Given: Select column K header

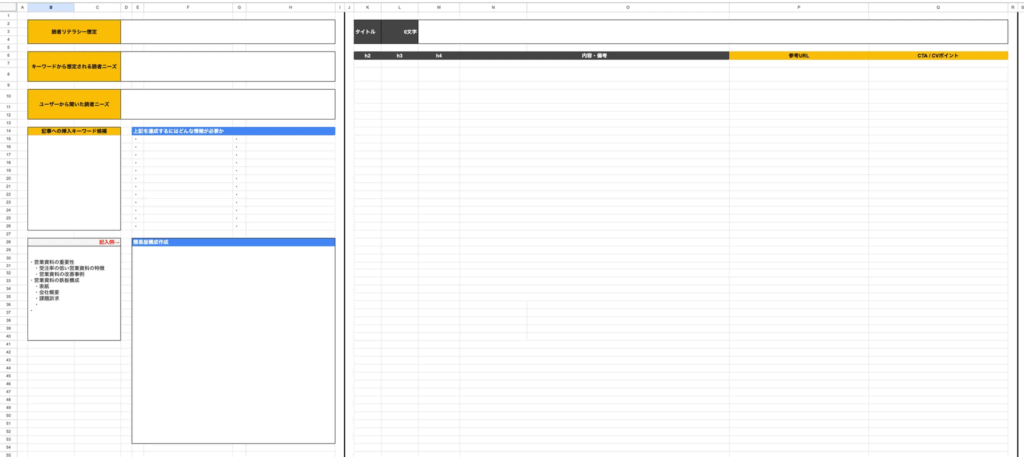Looking at the screenshot, I should pyautogui.click(x=368, y=7).
